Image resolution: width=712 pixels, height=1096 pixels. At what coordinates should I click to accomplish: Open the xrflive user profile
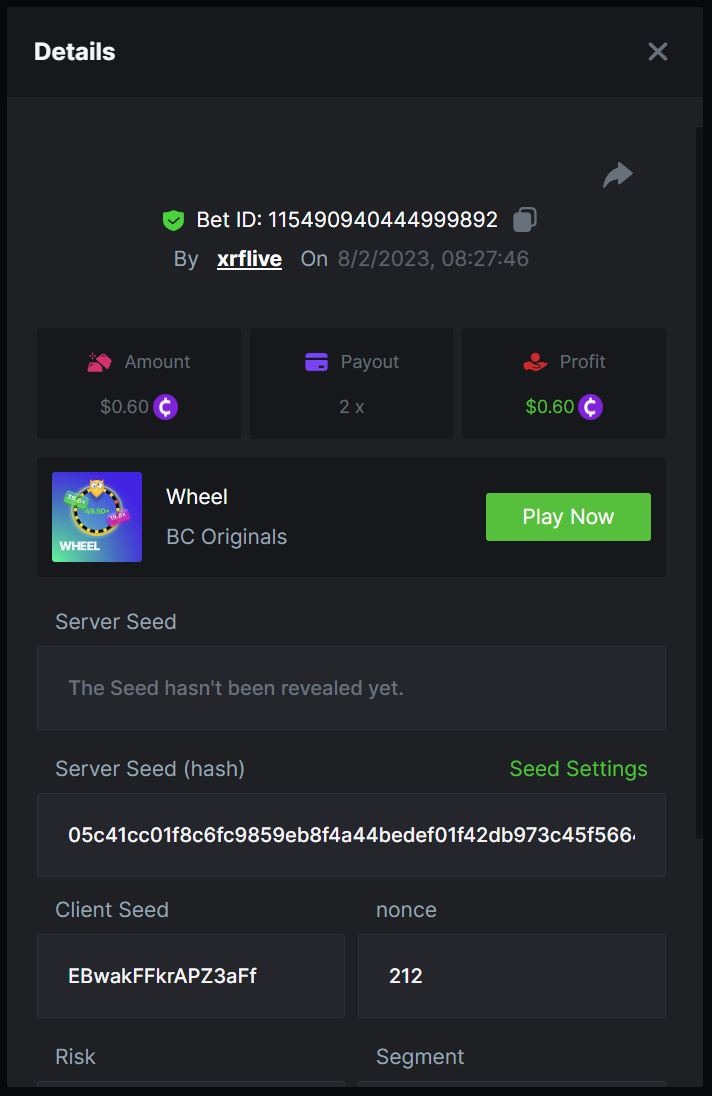click(x=249, y=259)
